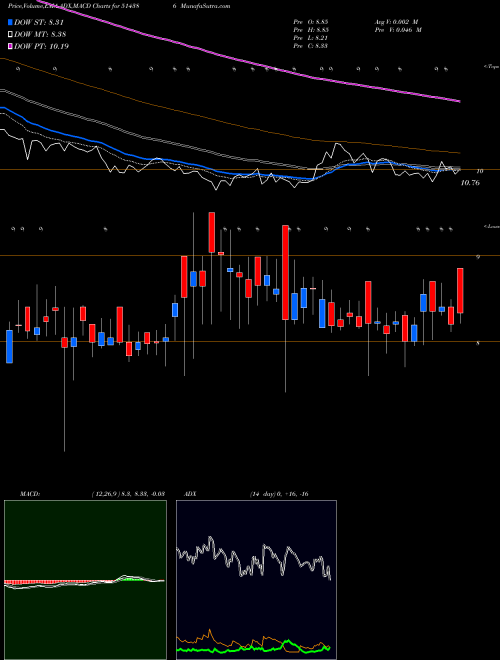
Task: Click the 'Pre O: 8.85' open value
Action: coord(311,22)
